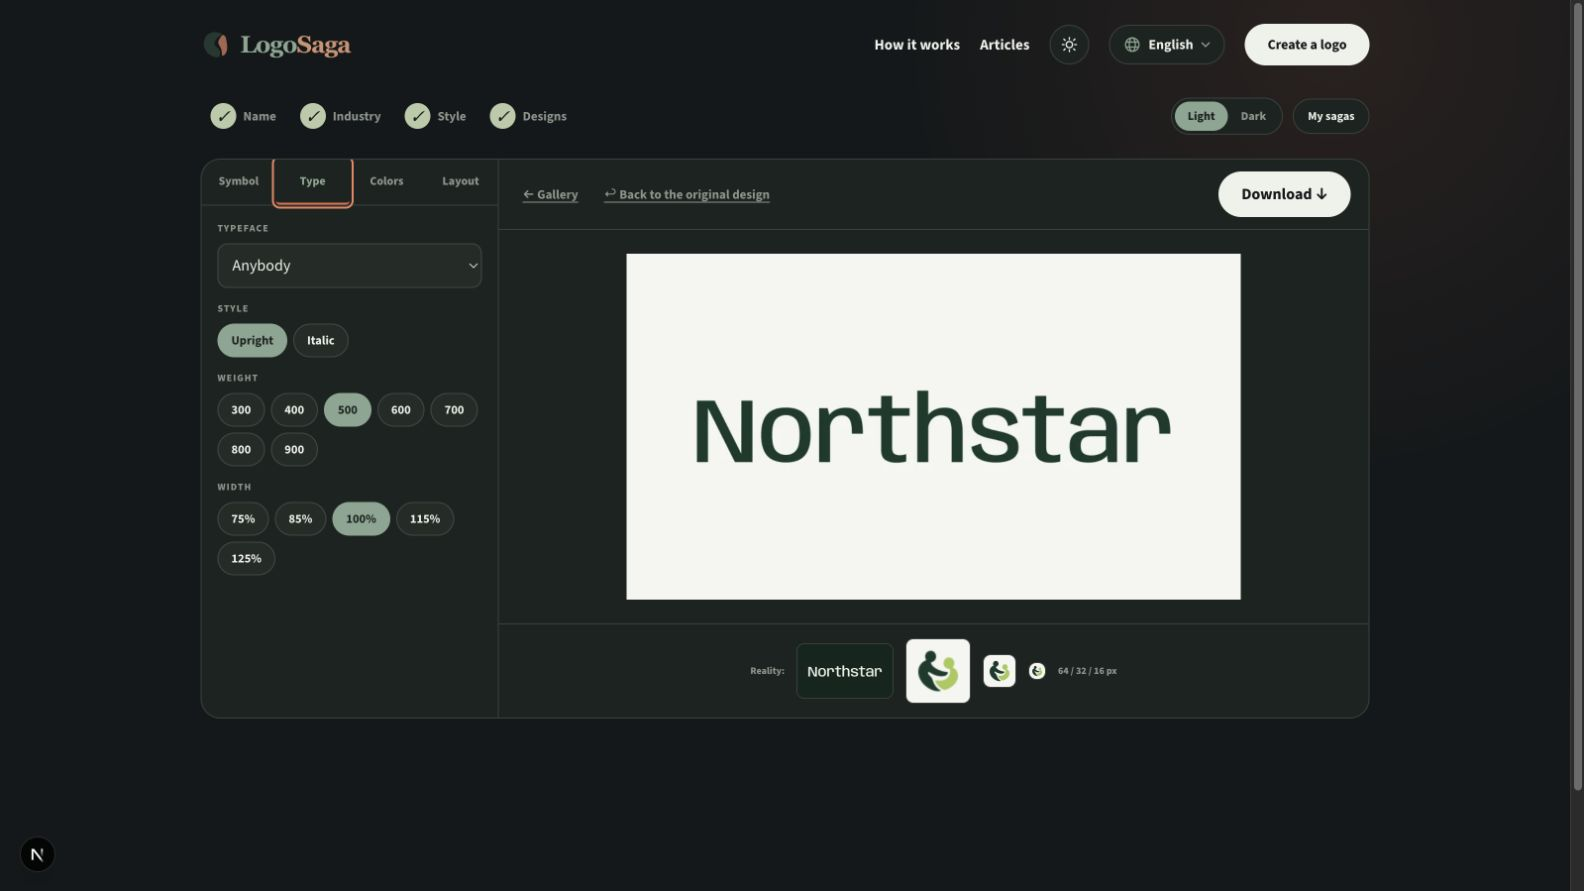Click the Northstar dark reality preview
Image resolution: width=1584 pixels, height=891 pixels.
[845, 671]
